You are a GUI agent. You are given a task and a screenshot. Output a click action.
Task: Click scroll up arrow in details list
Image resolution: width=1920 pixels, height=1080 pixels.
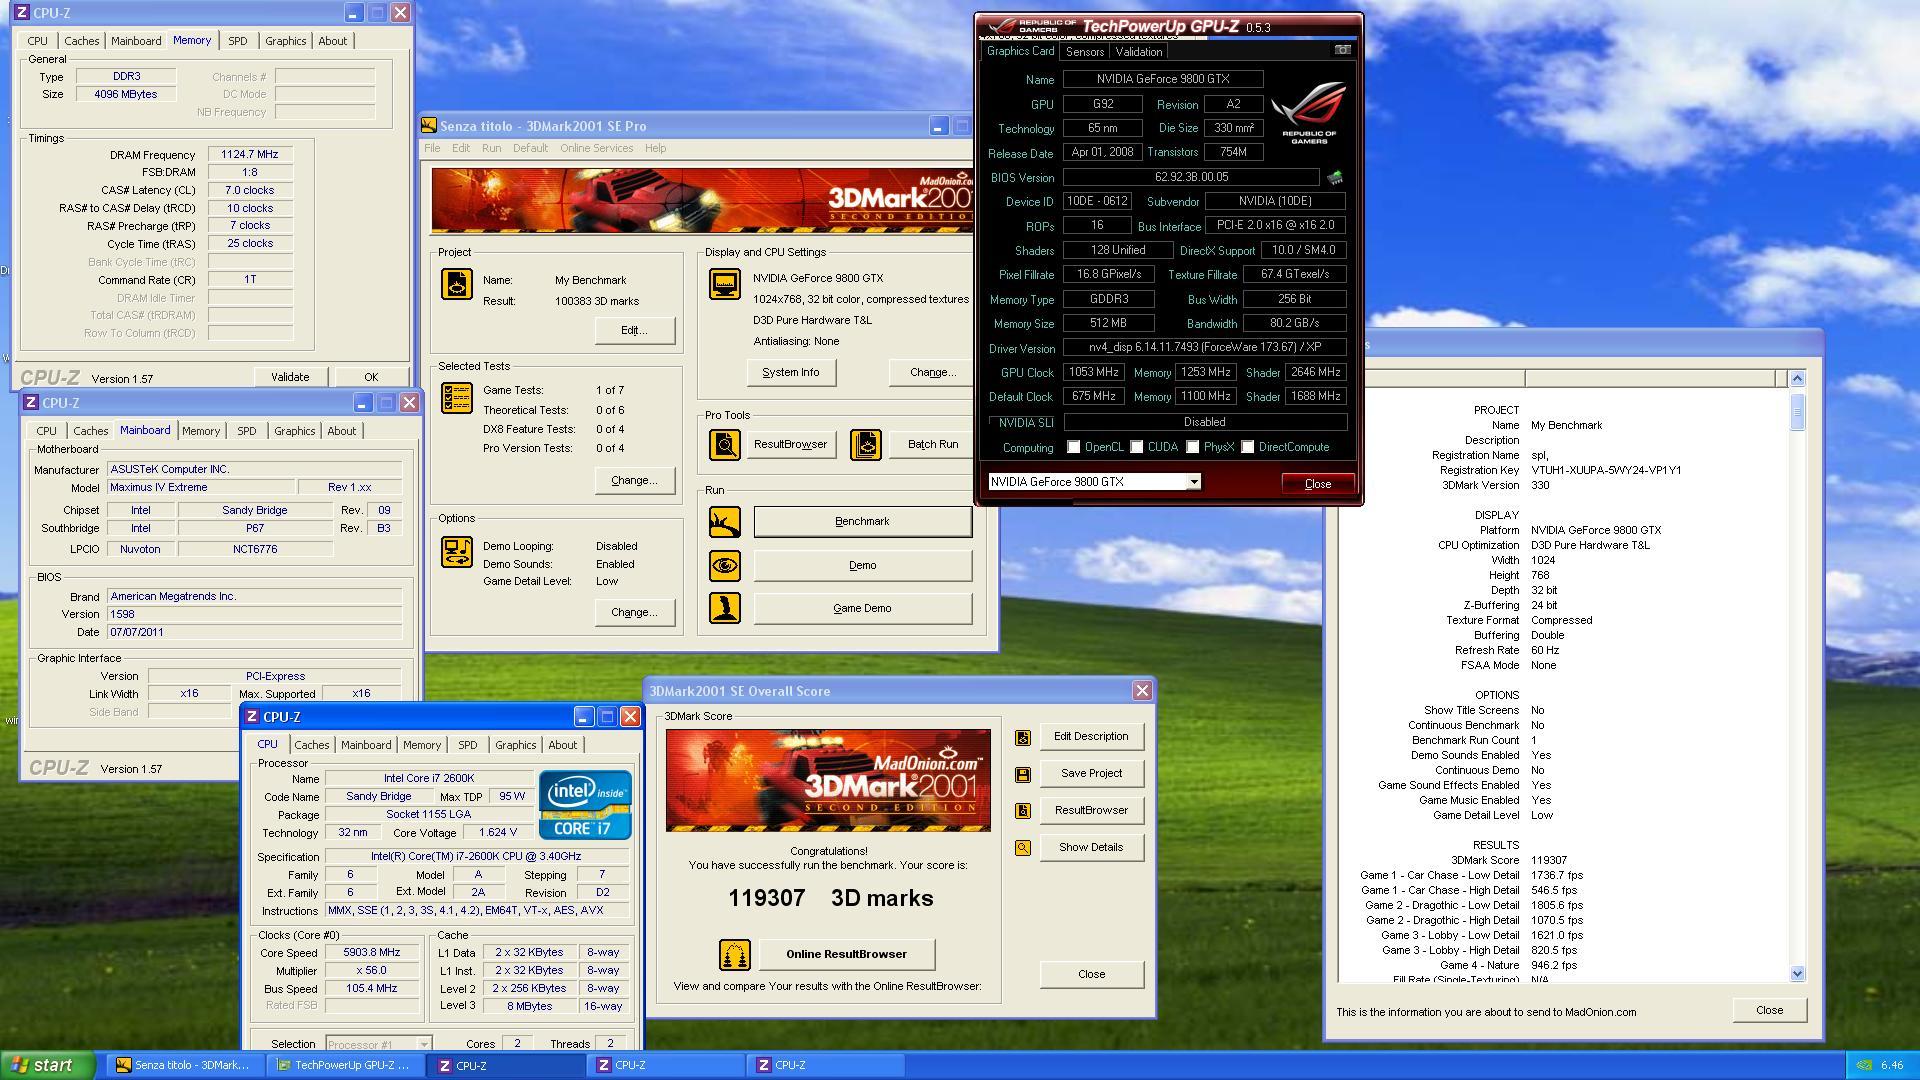pyautogui.click(x=1797, y=378)
